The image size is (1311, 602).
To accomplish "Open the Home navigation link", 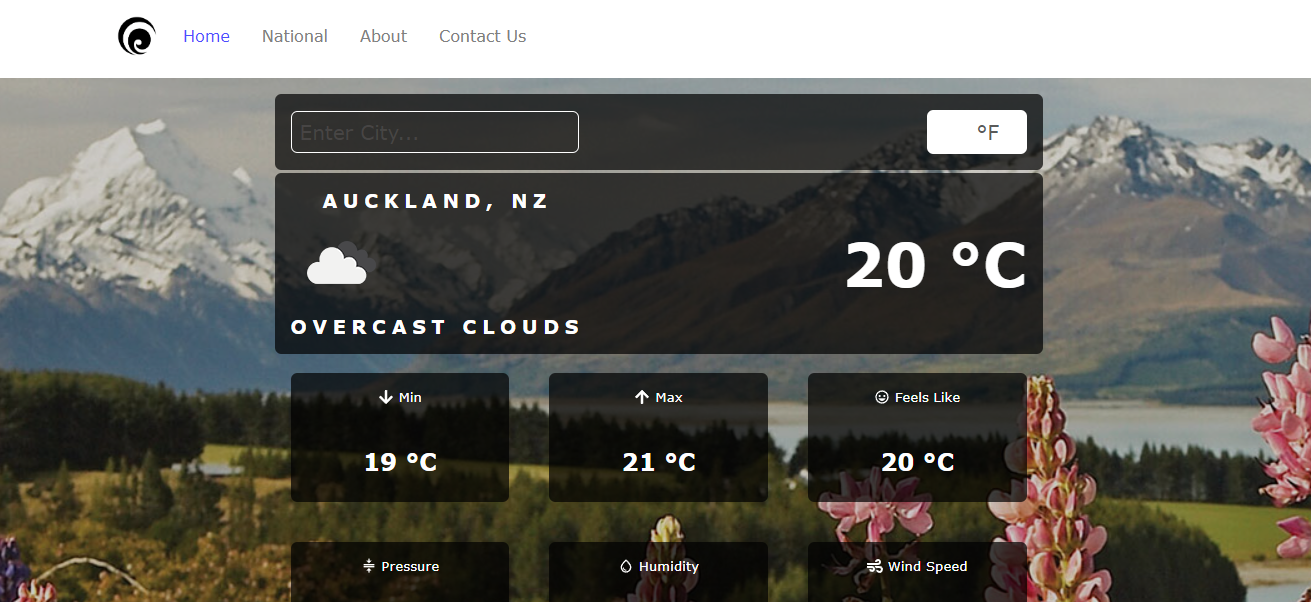I will click(x=206, y=36).
